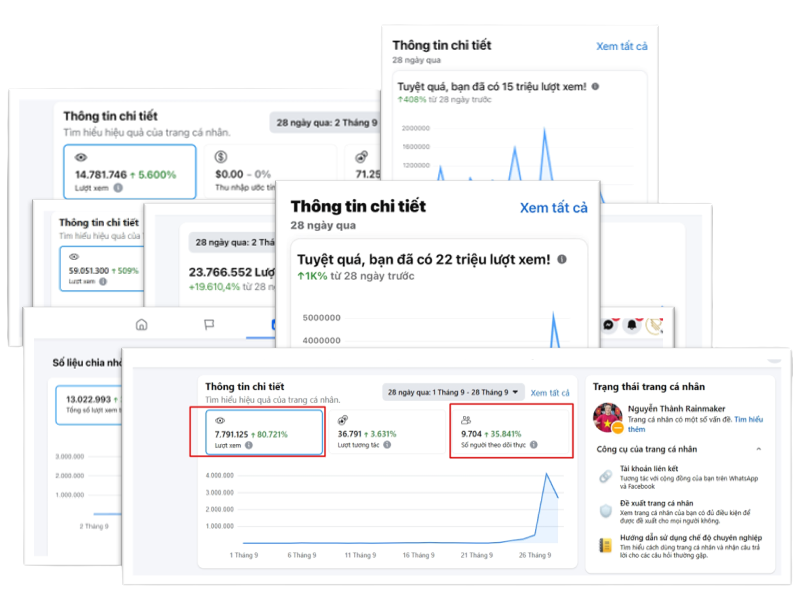
Task: Select the 36.791 Lượt tương tác card
Action: tap(387, 432)
